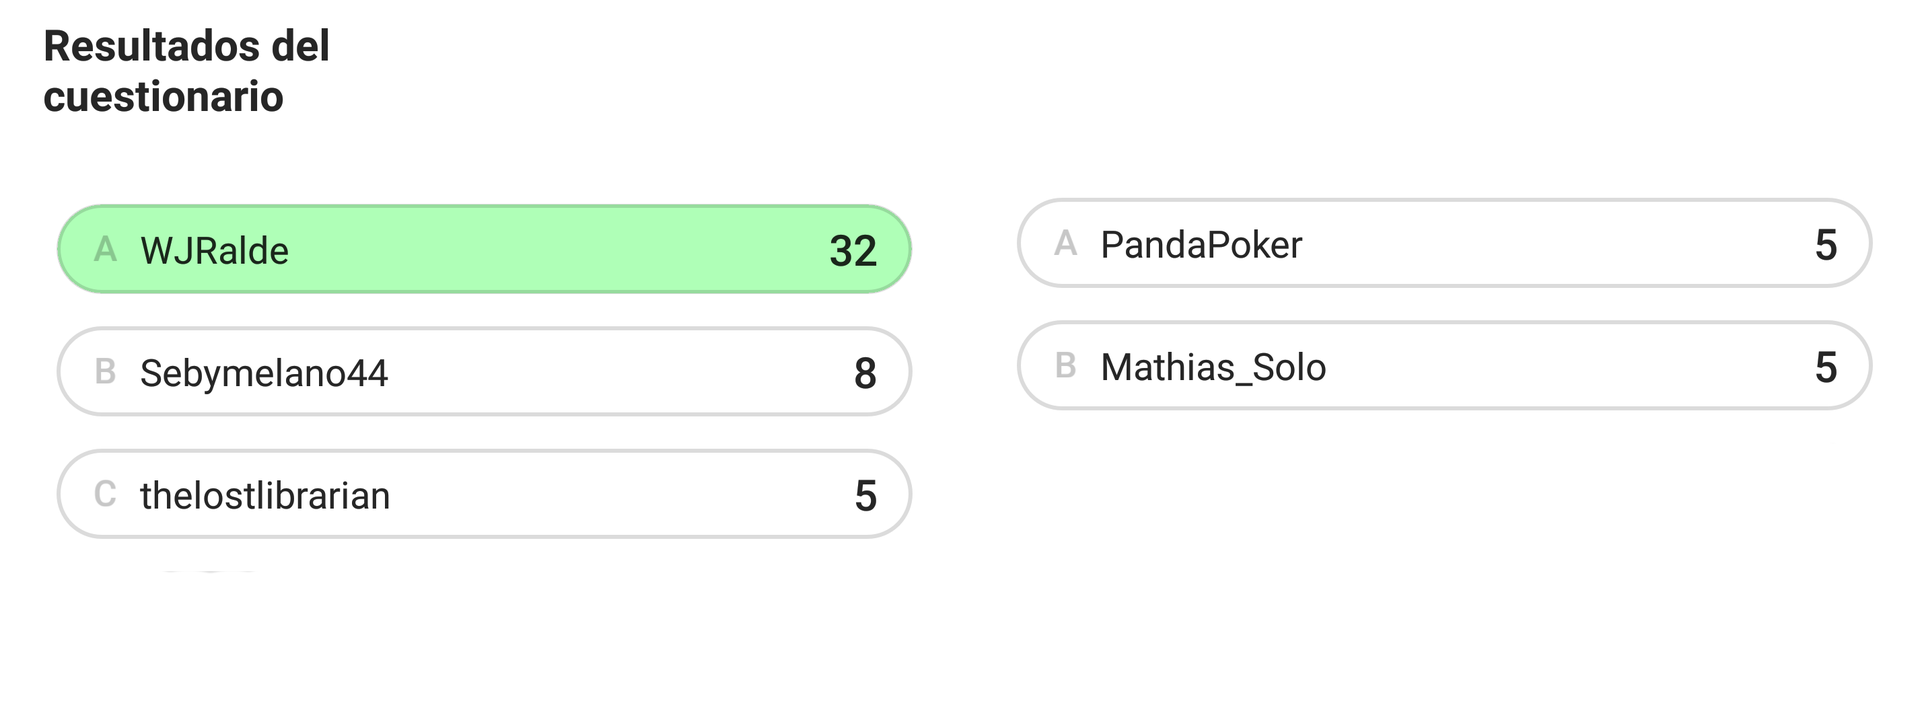The height and width of the screenshot is (703, 1920).
Task: Click the 32 vote count on WJRalde
Action: pos(853,251)
